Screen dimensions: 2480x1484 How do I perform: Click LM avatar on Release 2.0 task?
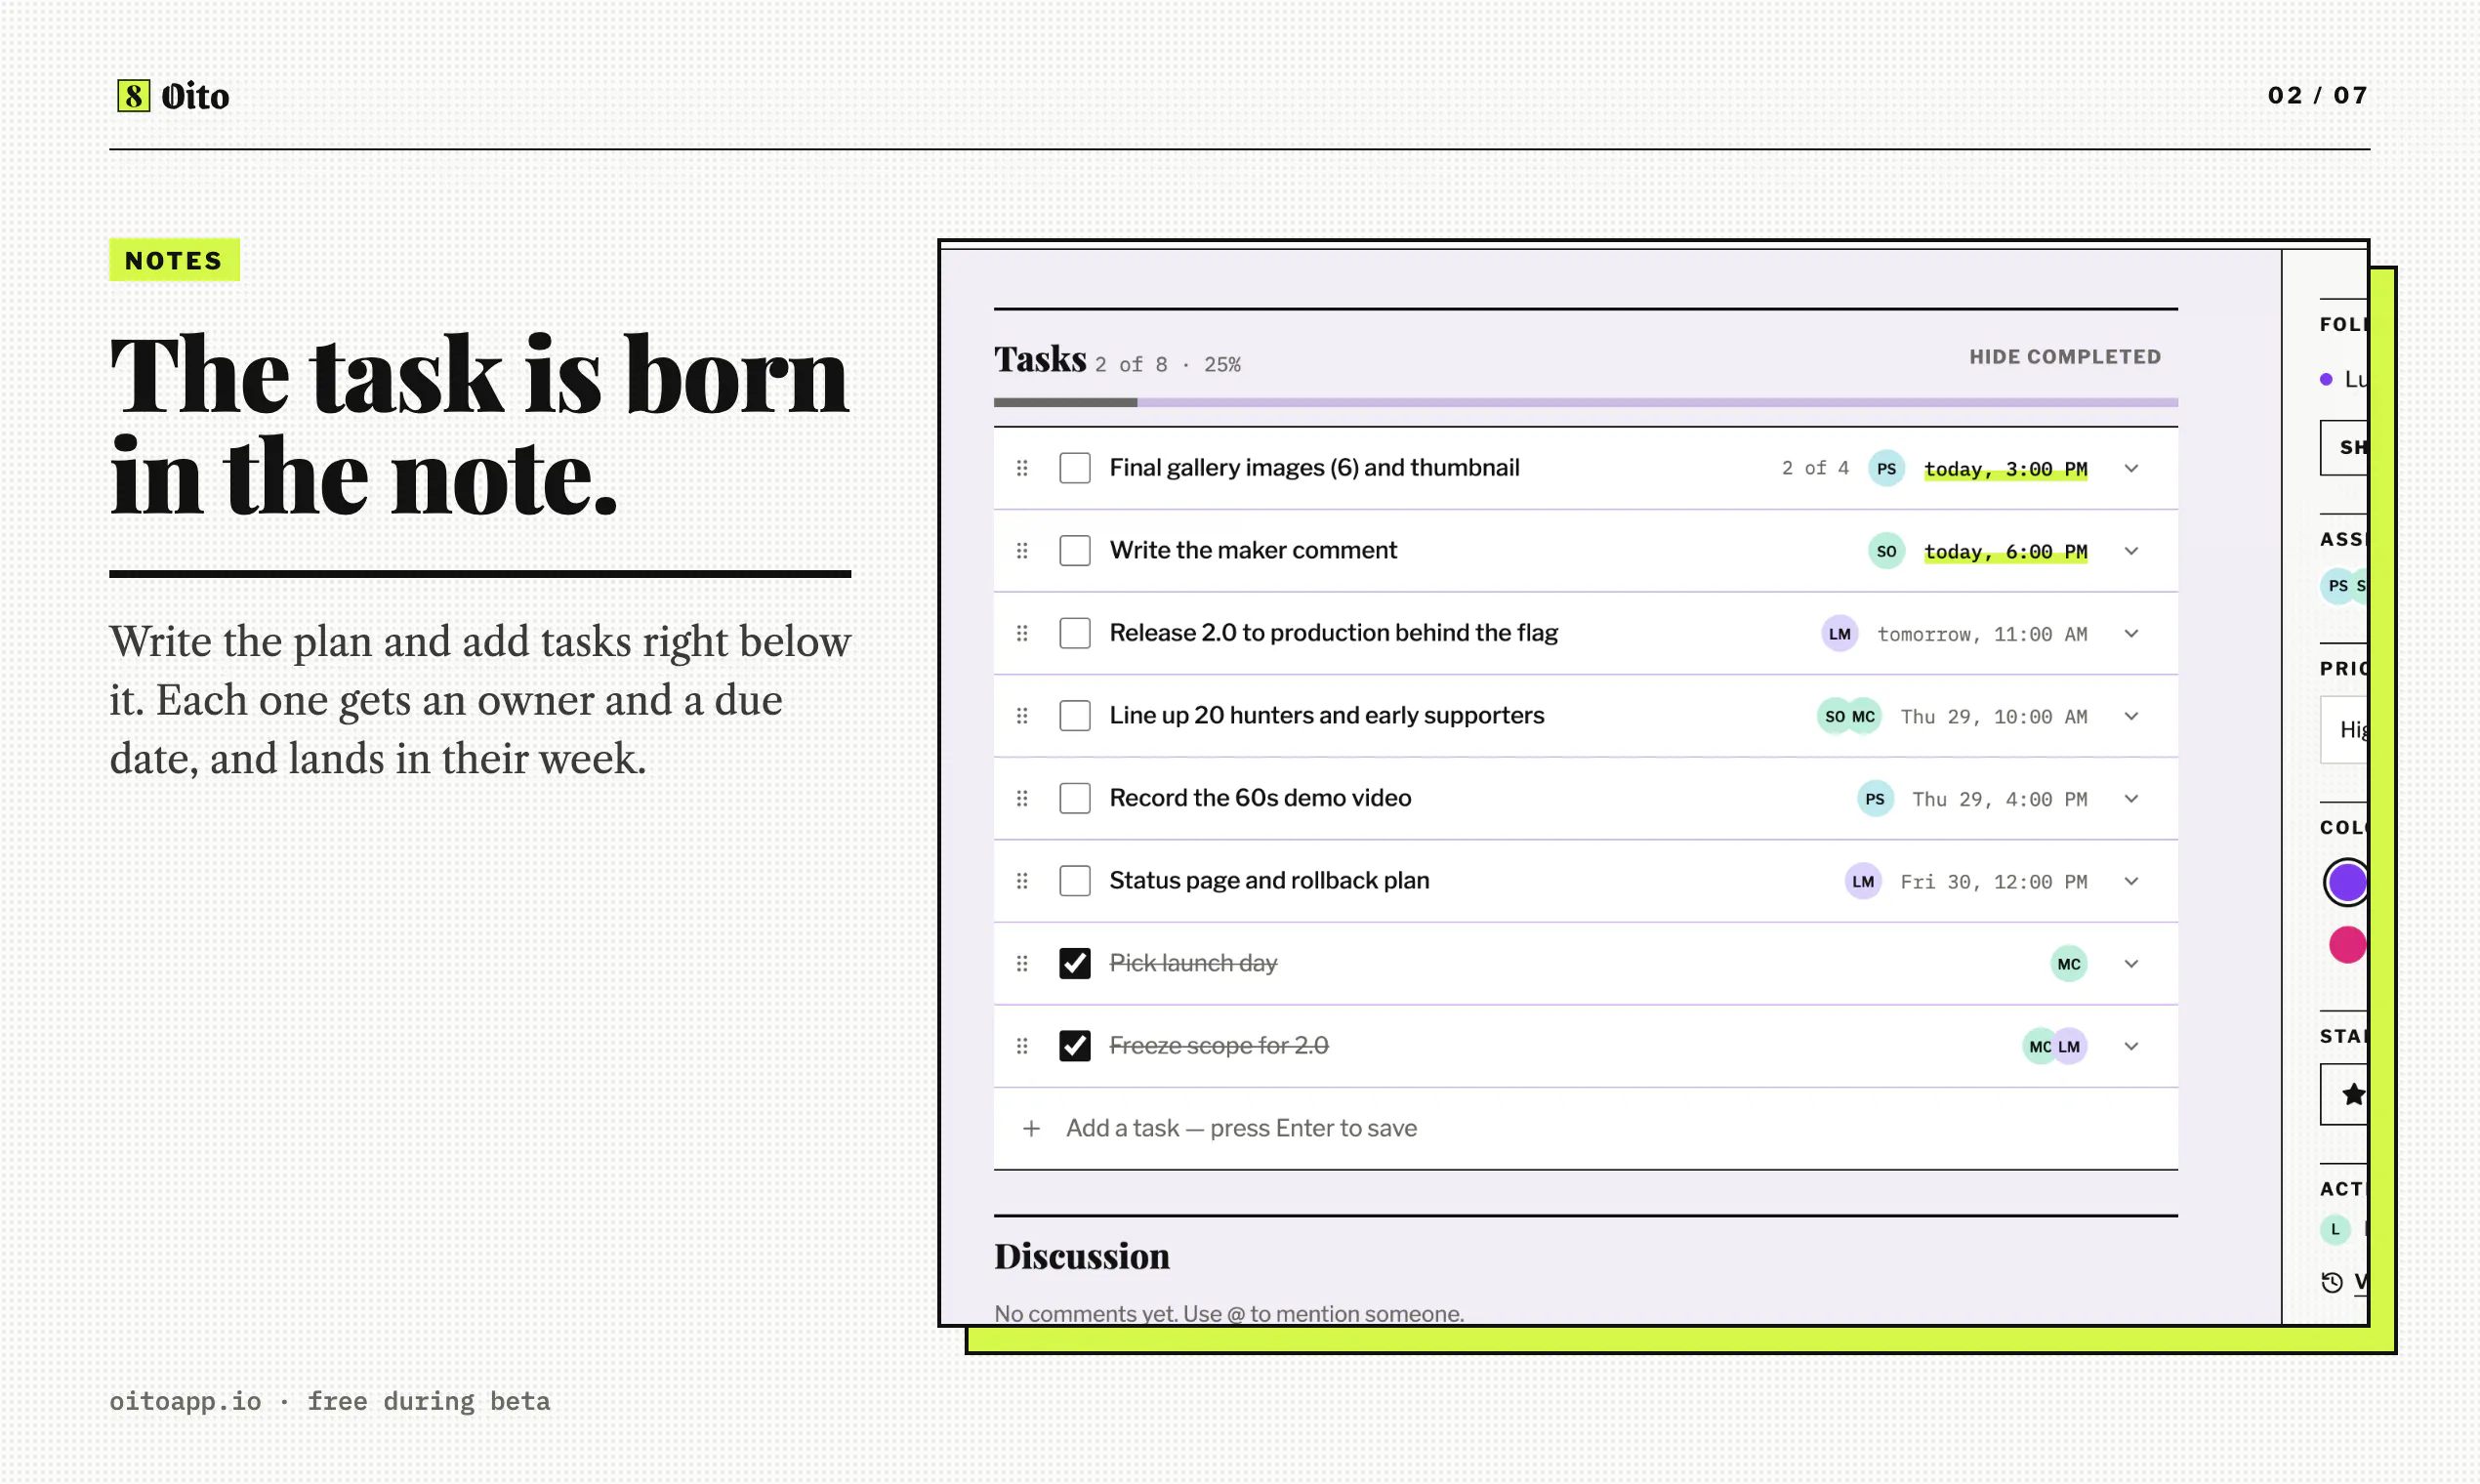1839,633
